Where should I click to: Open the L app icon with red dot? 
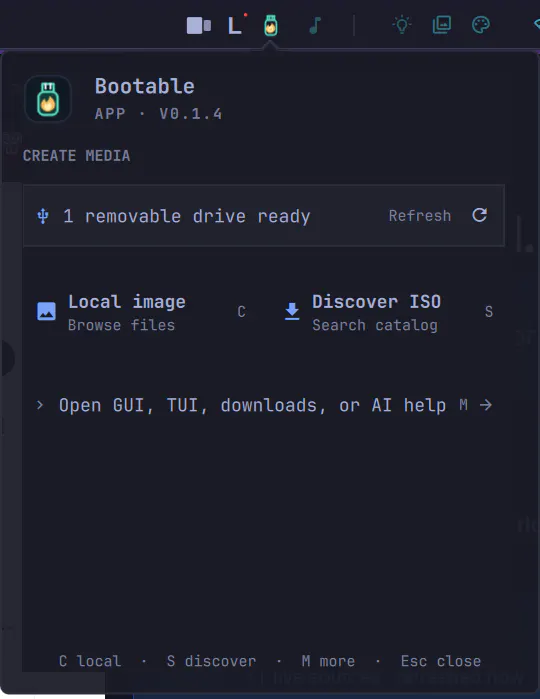click(x=236, y=25)
